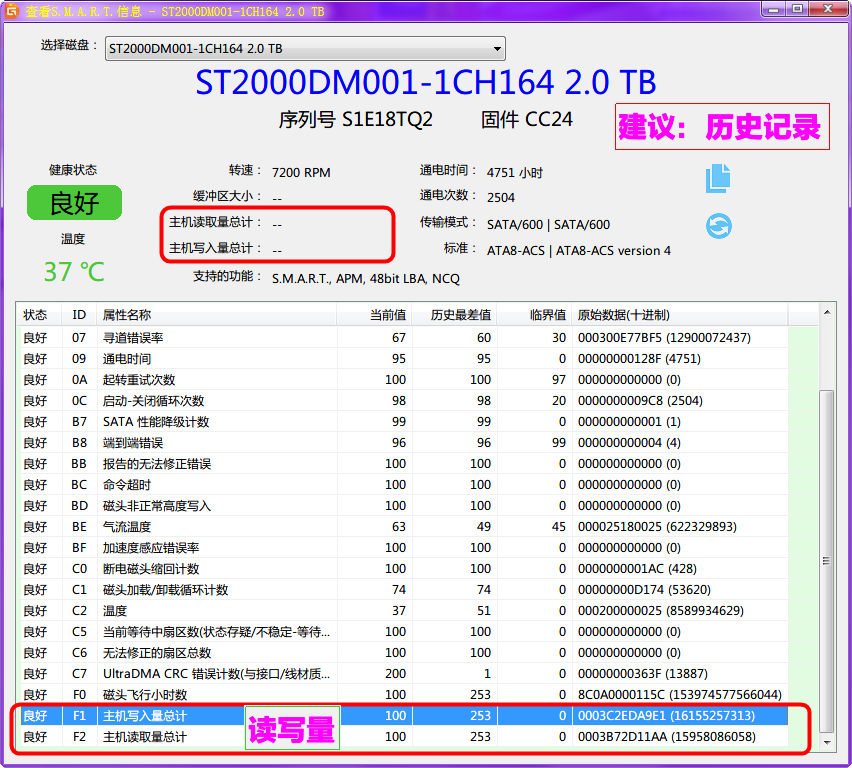Click the blue refresh icon
Viewport: 852px width, 768px height.
[x=719, y=226]
